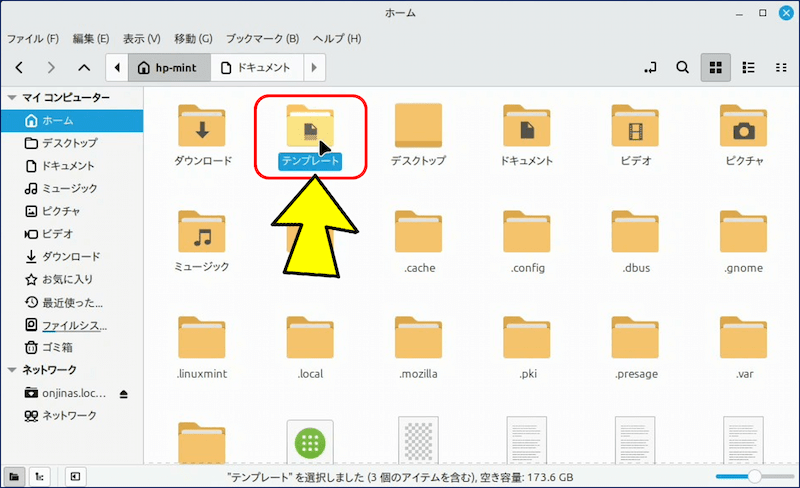Select ゴミ箱 in the sidebar
Viewport: 800px width, 488px height.
coord(58,347)
